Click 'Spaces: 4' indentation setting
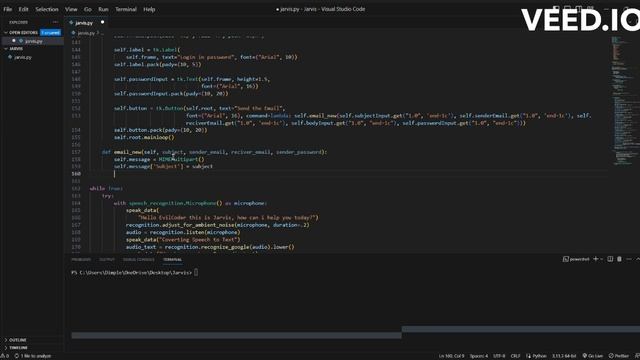 478,356
